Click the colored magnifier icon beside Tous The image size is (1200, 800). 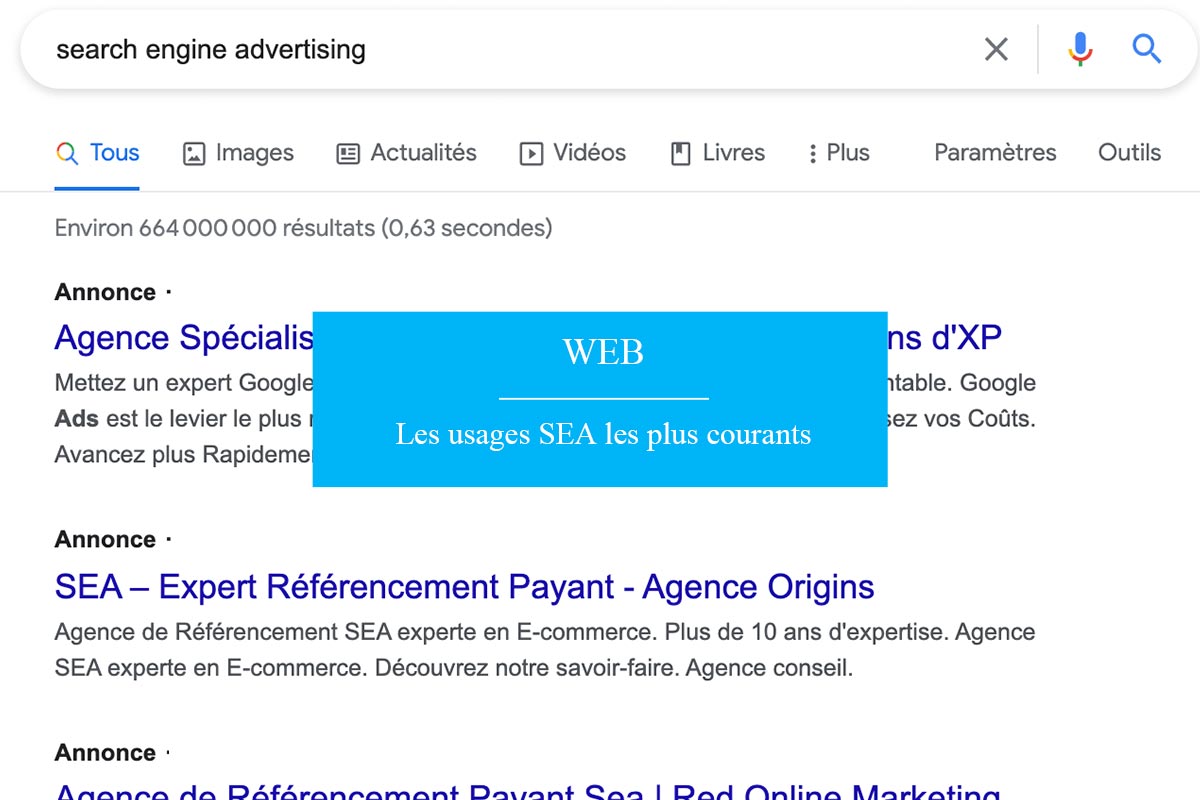[67, 153]
